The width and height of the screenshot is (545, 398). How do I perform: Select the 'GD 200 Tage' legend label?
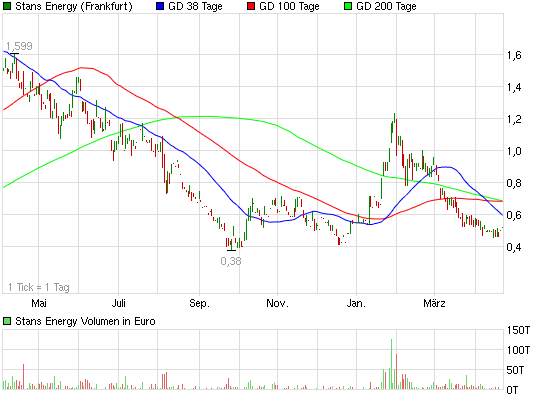pos(386,7)
